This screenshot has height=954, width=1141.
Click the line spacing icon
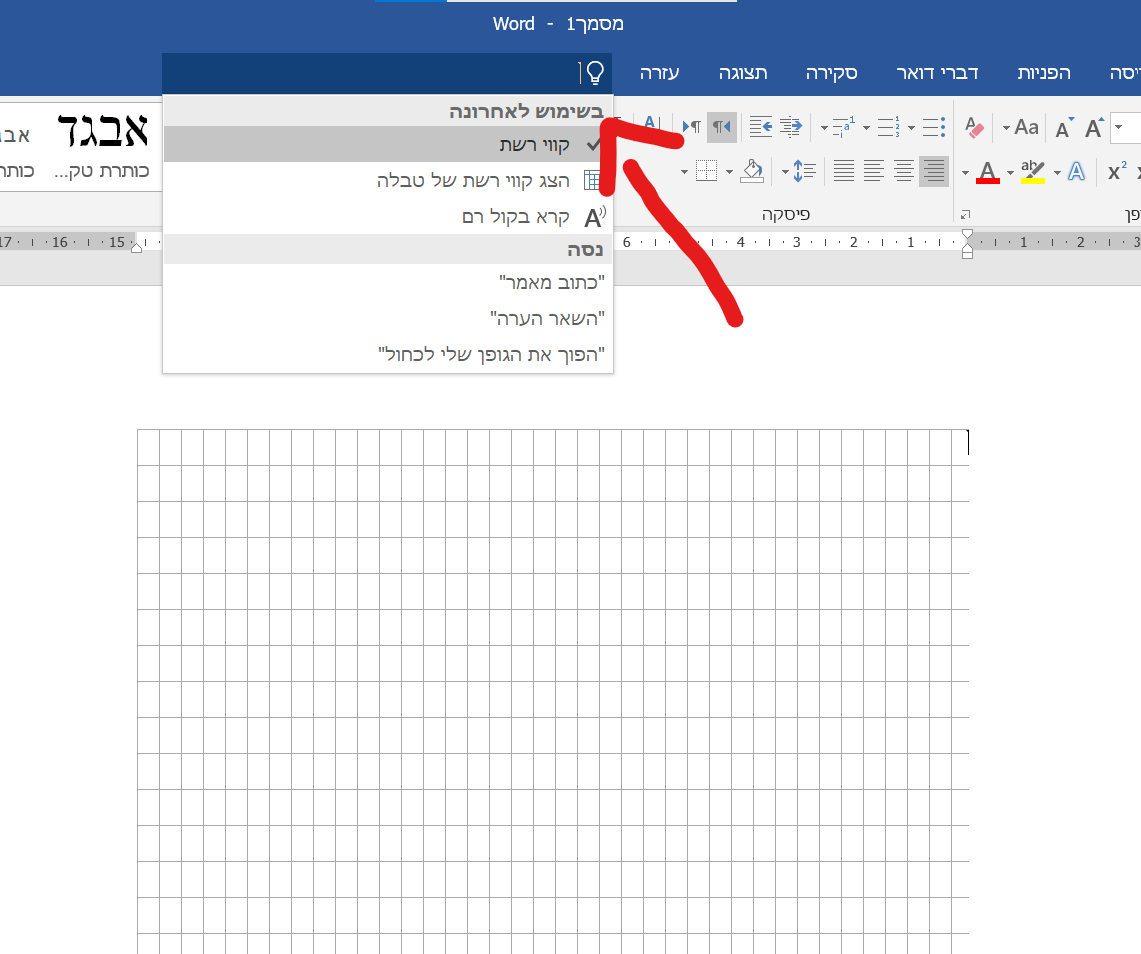[805, 172]
